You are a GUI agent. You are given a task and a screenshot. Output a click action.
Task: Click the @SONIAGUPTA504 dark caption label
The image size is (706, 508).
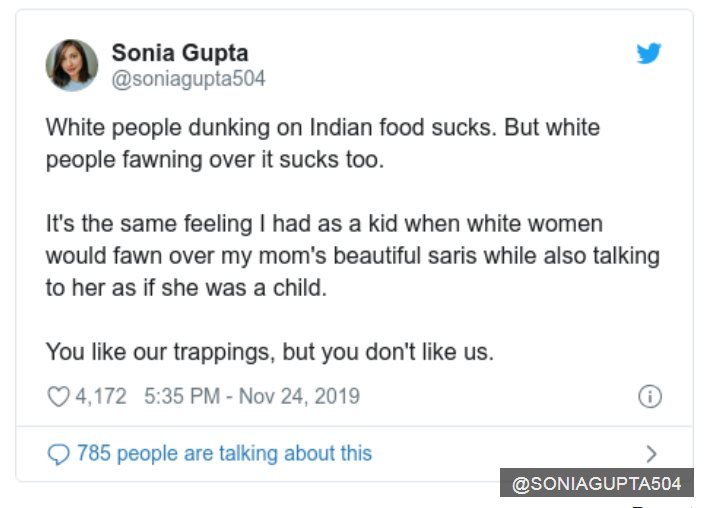[596, 484]
